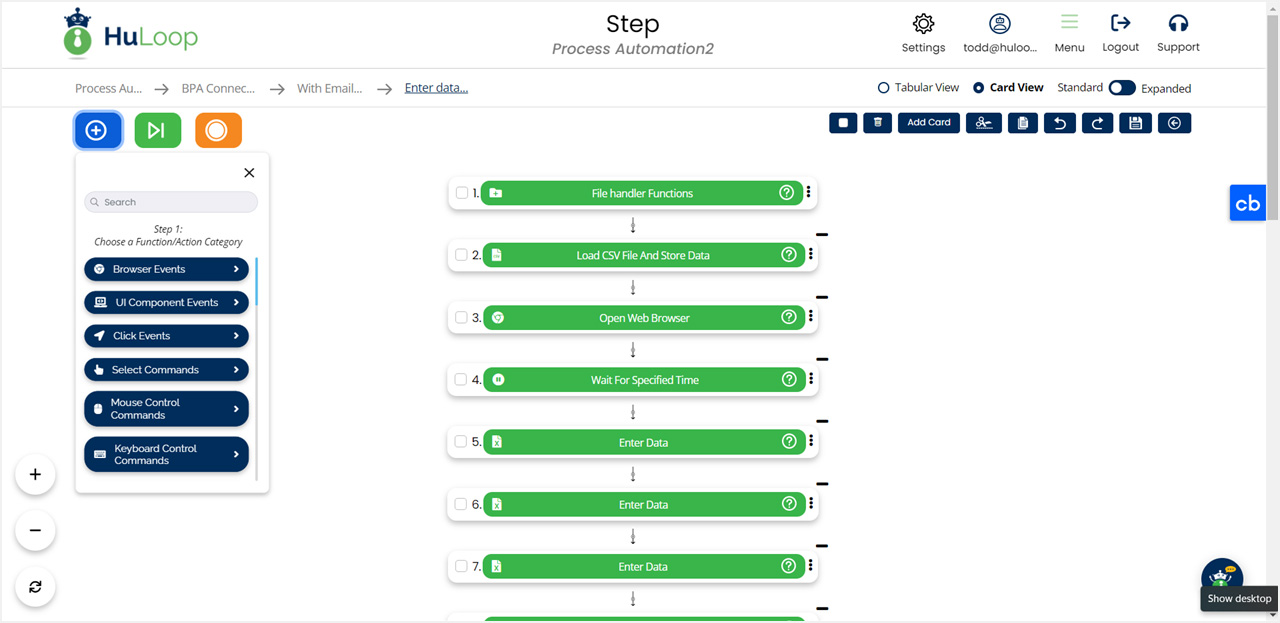Duplicate cards using the copy icon

pos(1022,122)
